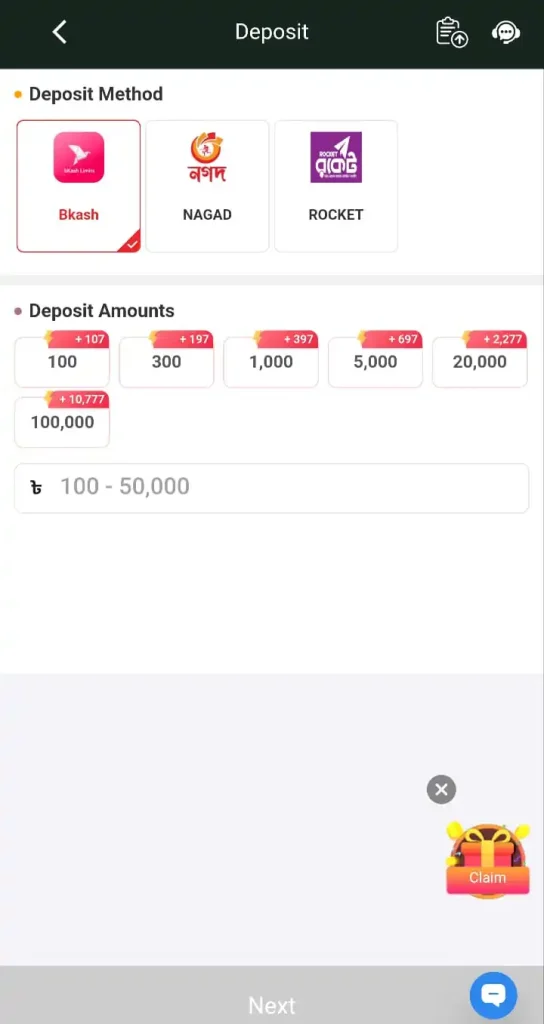Open the Claim gift box

(x=488, y=861)
